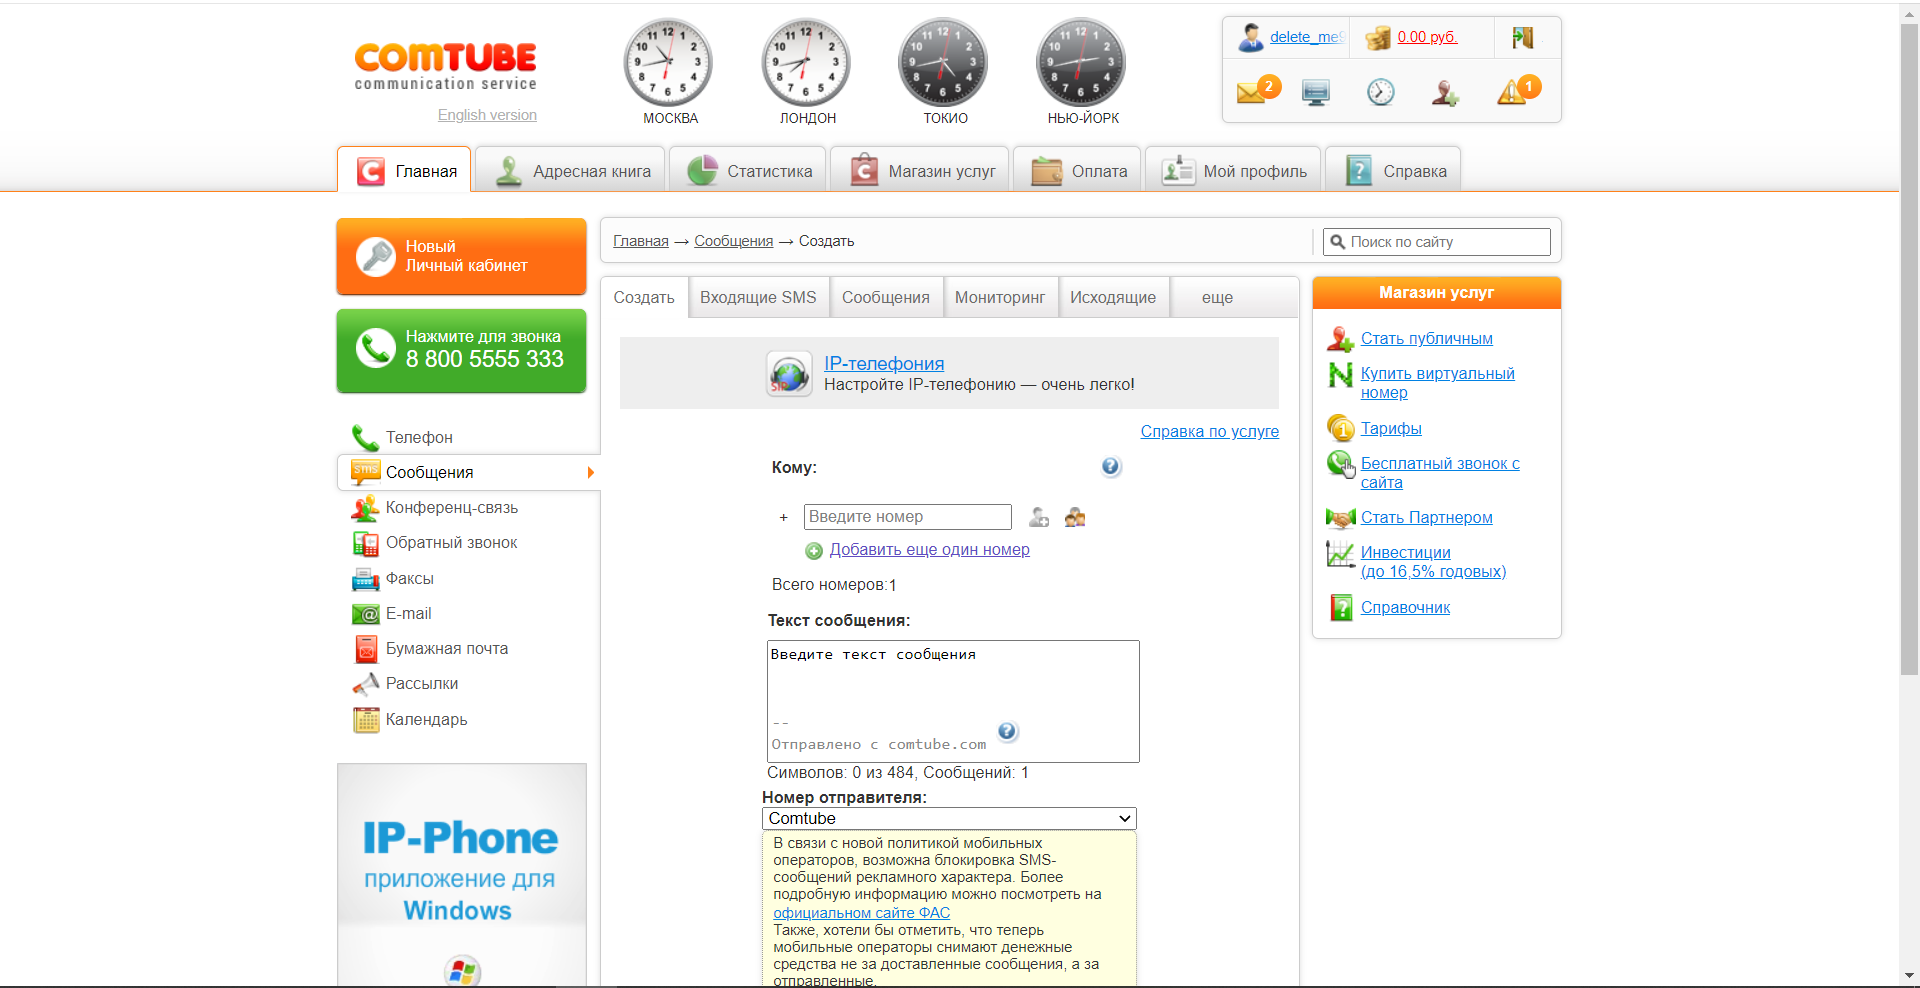Open the Справка main tab

(x=1393, y=170)
